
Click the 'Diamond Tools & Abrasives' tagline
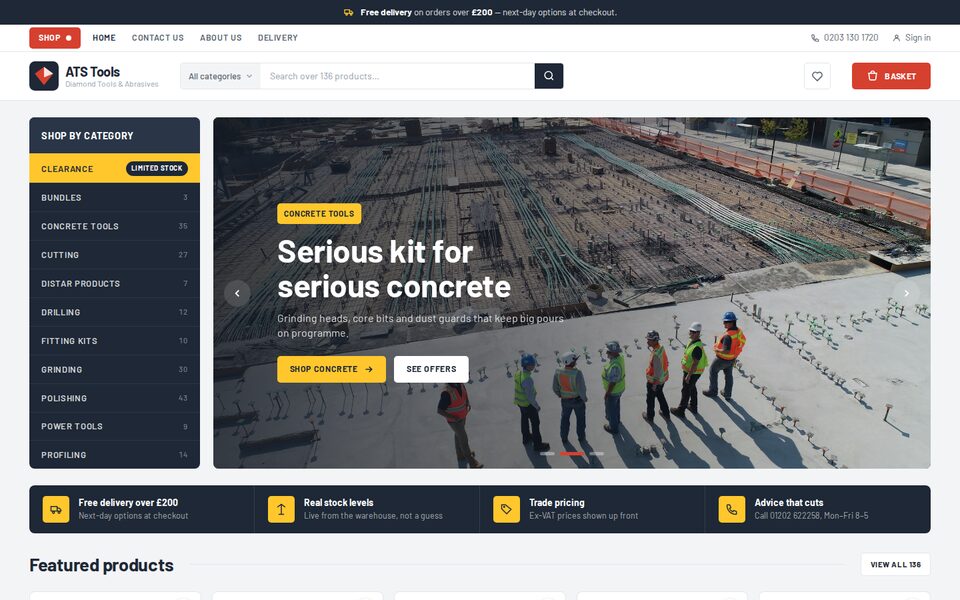point(112,84)
